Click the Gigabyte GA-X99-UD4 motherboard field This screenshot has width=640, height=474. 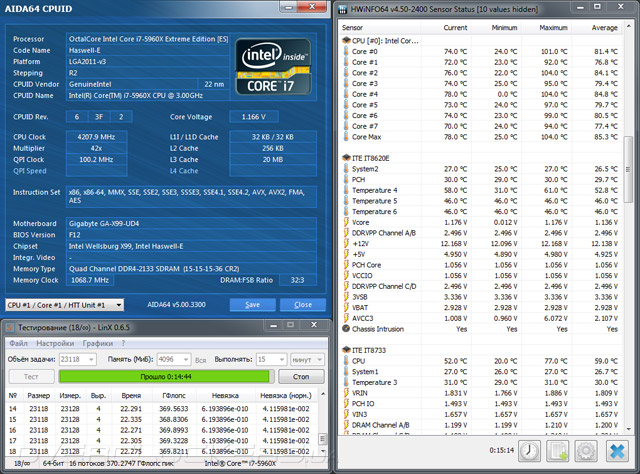(x=191, y=224)
